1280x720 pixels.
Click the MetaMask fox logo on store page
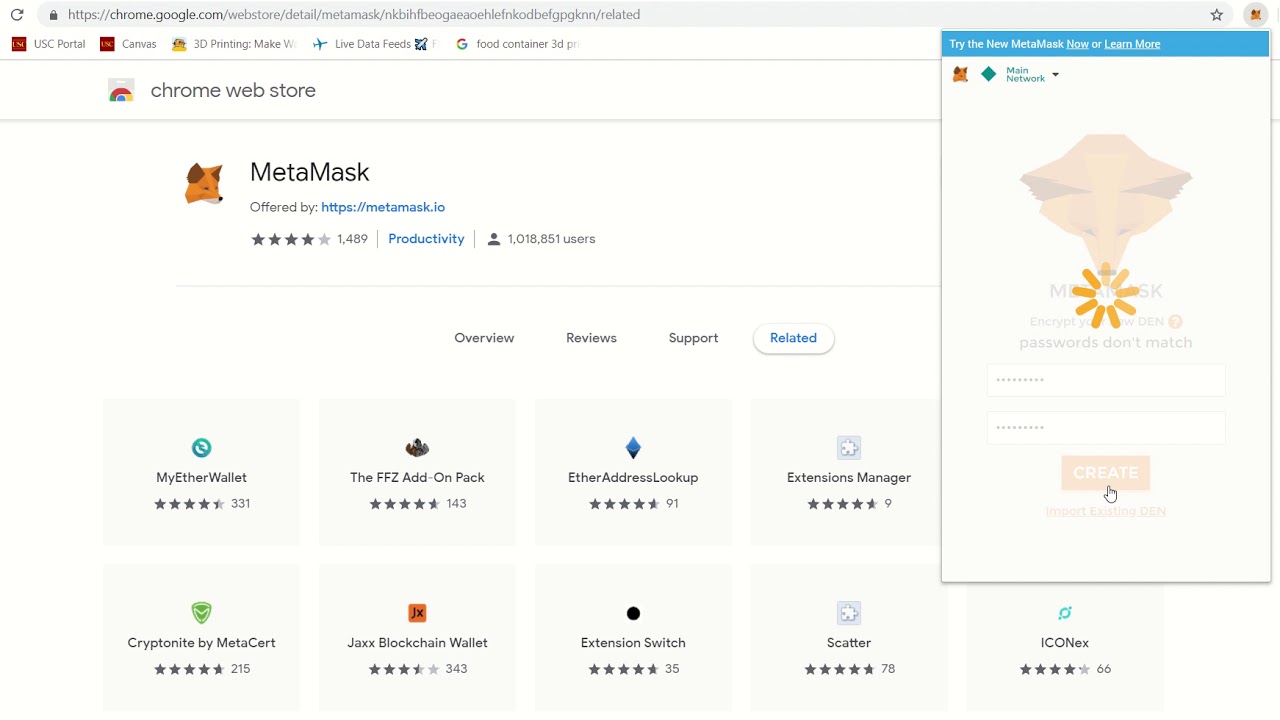(204, 184)
